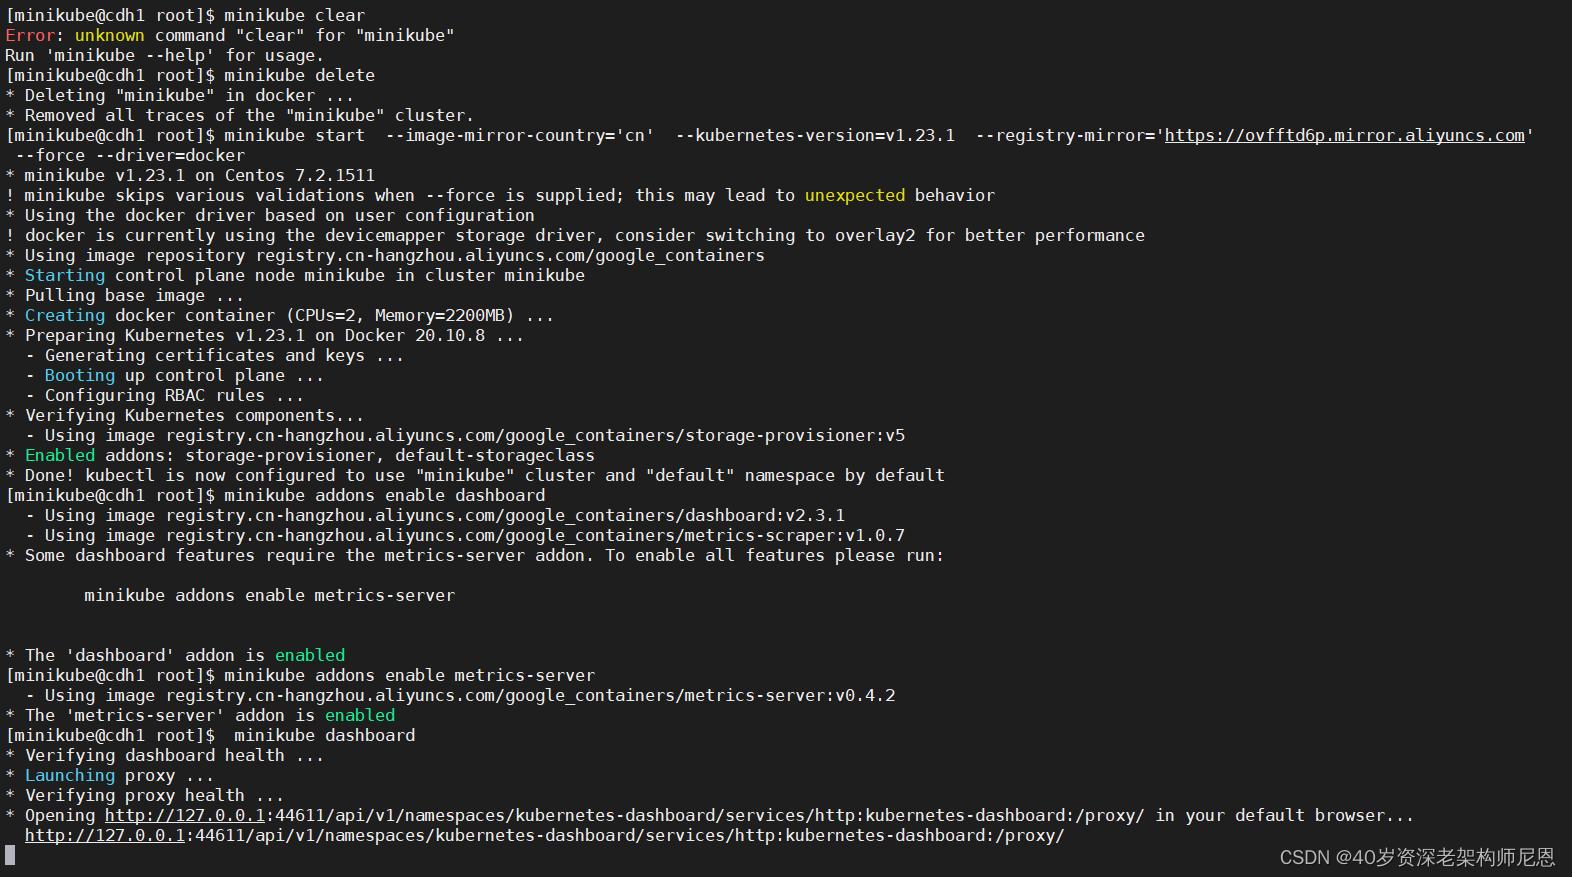Click green 'enabled' on the 'dashboard' addon line

tap(310, 655)
